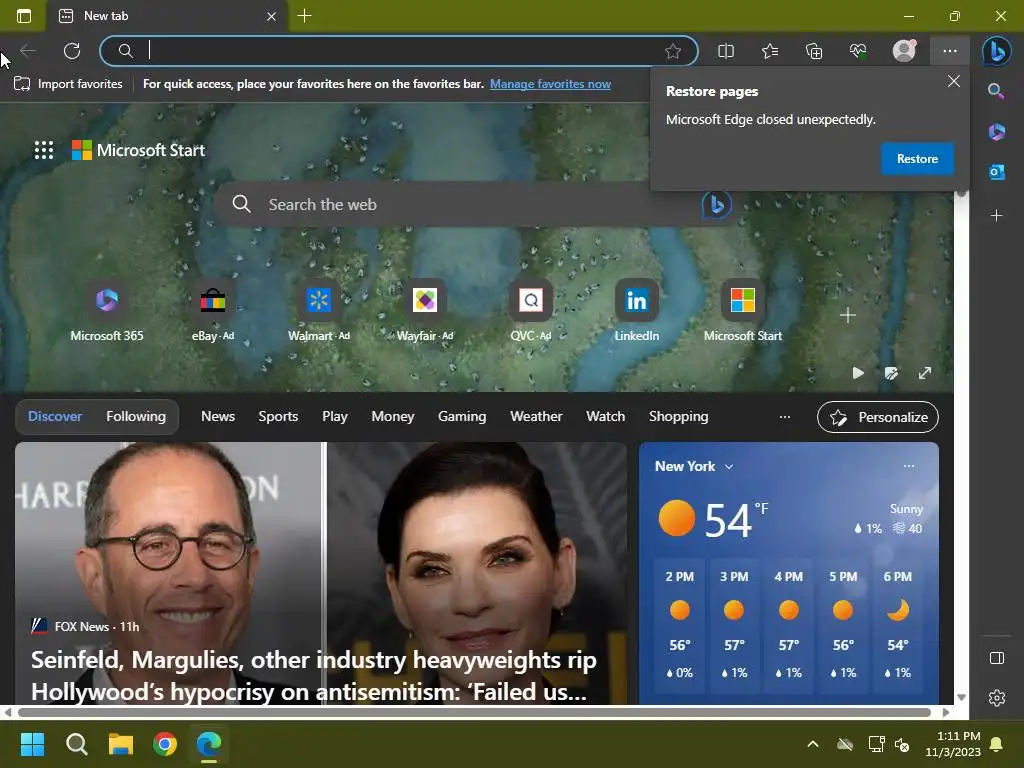
Task: Click the Personalize button
Action: [x=878, y=417]
